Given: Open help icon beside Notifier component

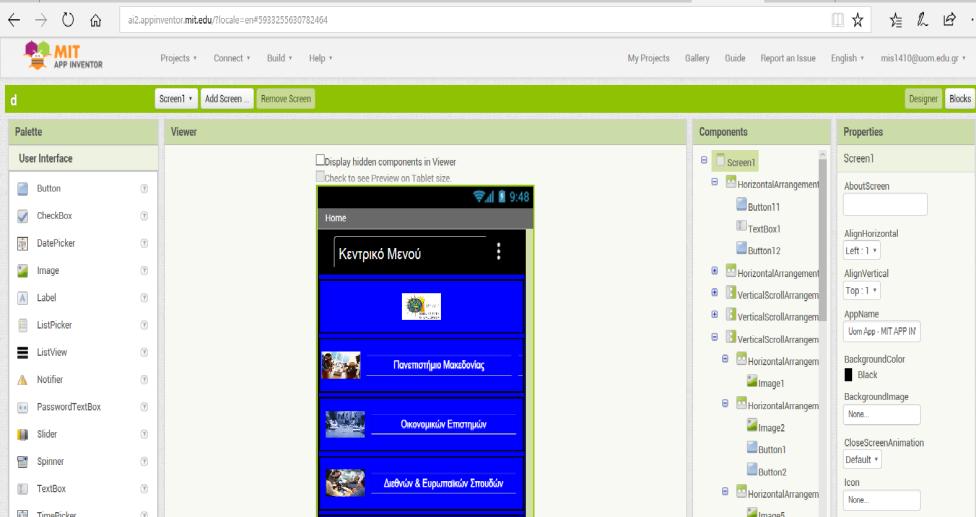Looking at the screenshot, I should point(144,380).
